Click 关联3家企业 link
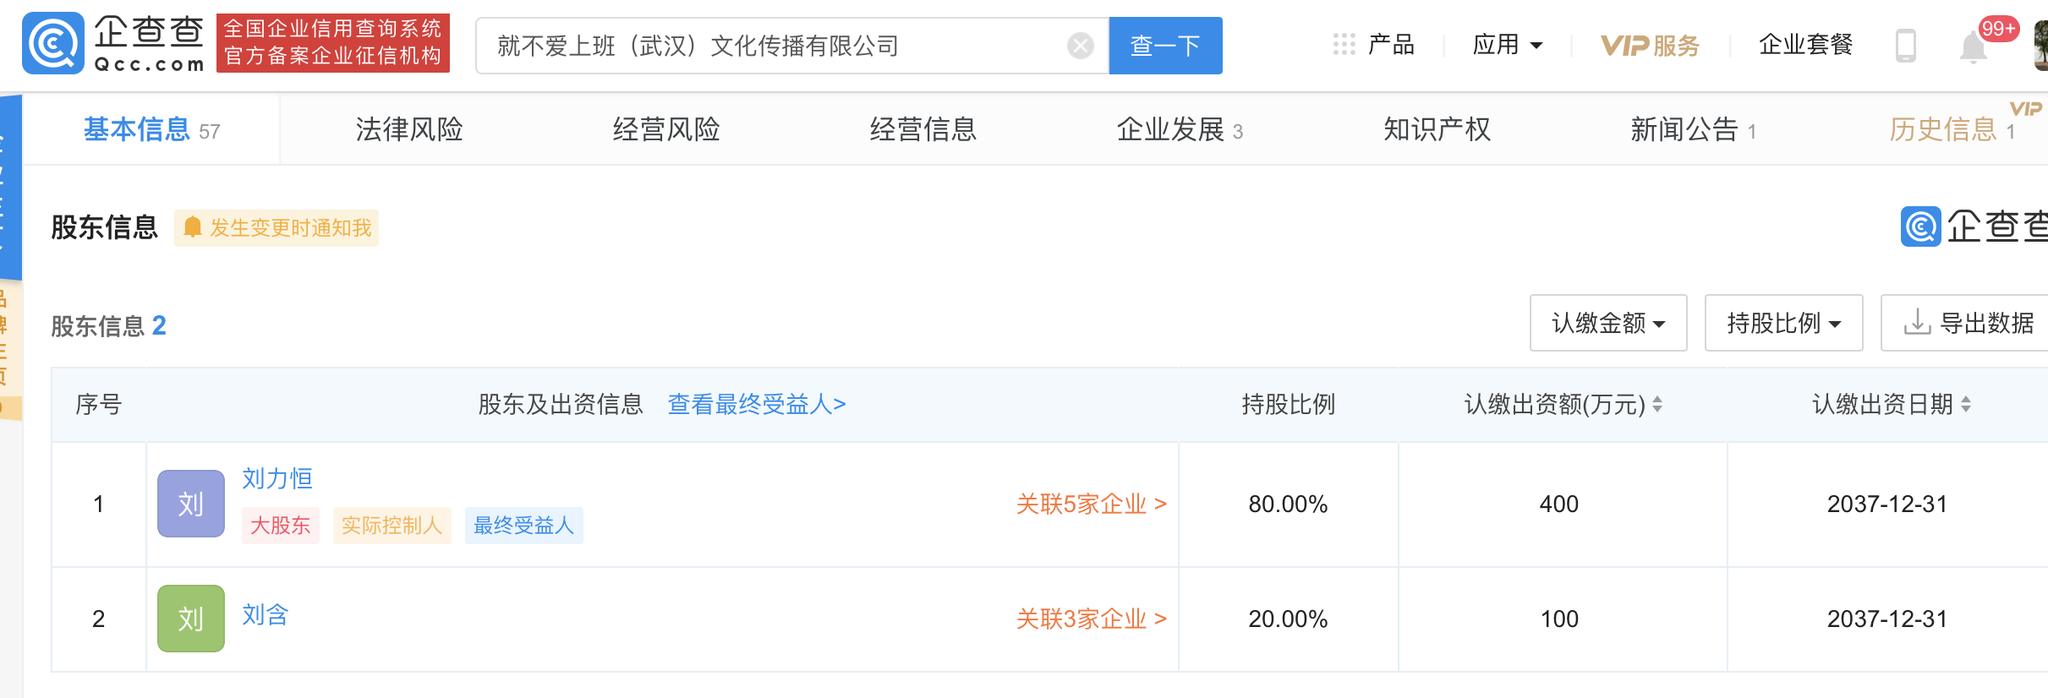 click(x=1091, y=619)
